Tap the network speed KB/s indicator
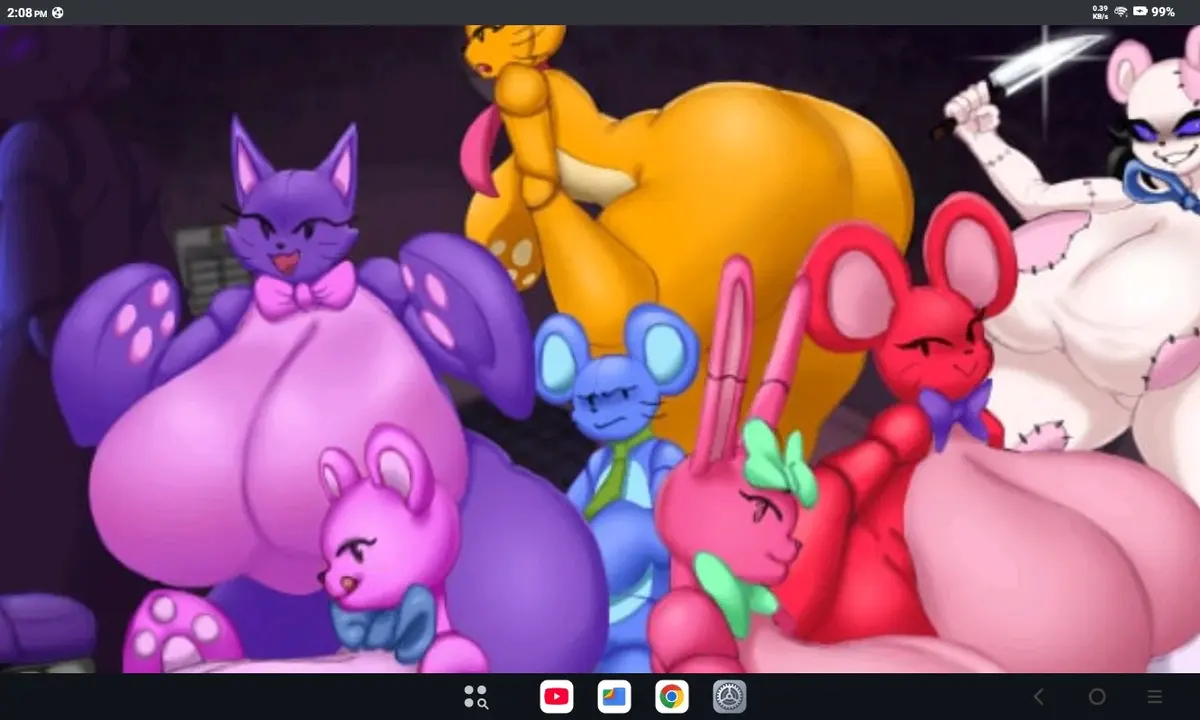The height and width of the screenshot is (720, 1200). [1100, 12]
